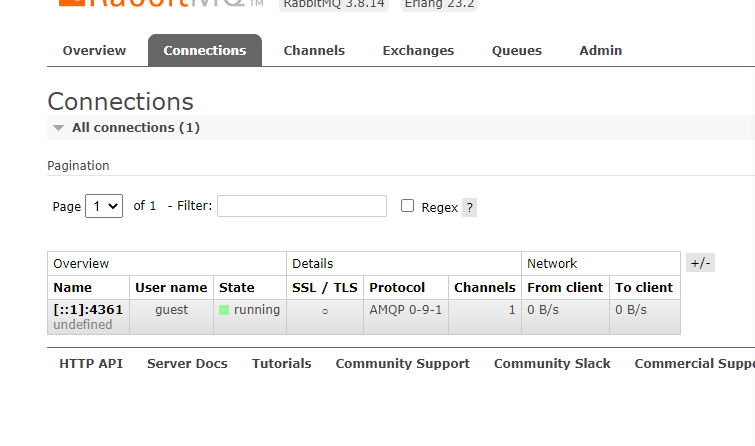This screenshot has height=446, width=755.
Task: Open the HTTP API link
Action: point(91,364)
